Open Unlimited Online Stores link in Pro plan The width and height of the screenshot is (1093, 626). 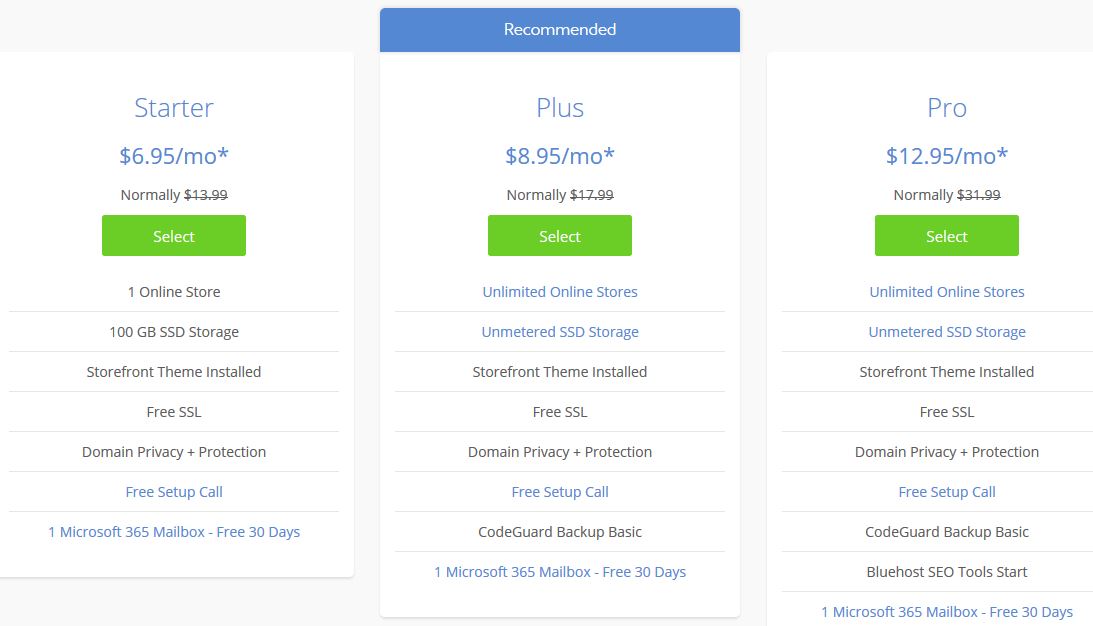[947, 292]
